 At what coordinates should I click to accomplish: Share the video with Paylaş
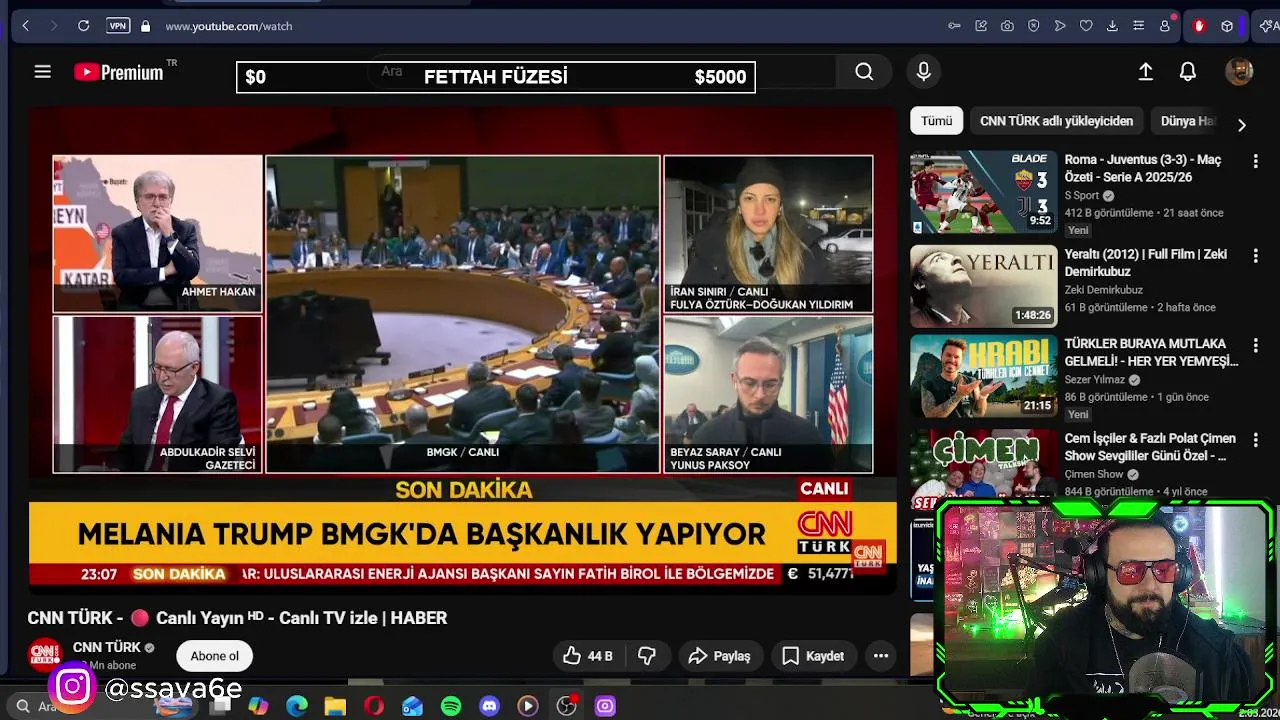click(x=720, y=656)
